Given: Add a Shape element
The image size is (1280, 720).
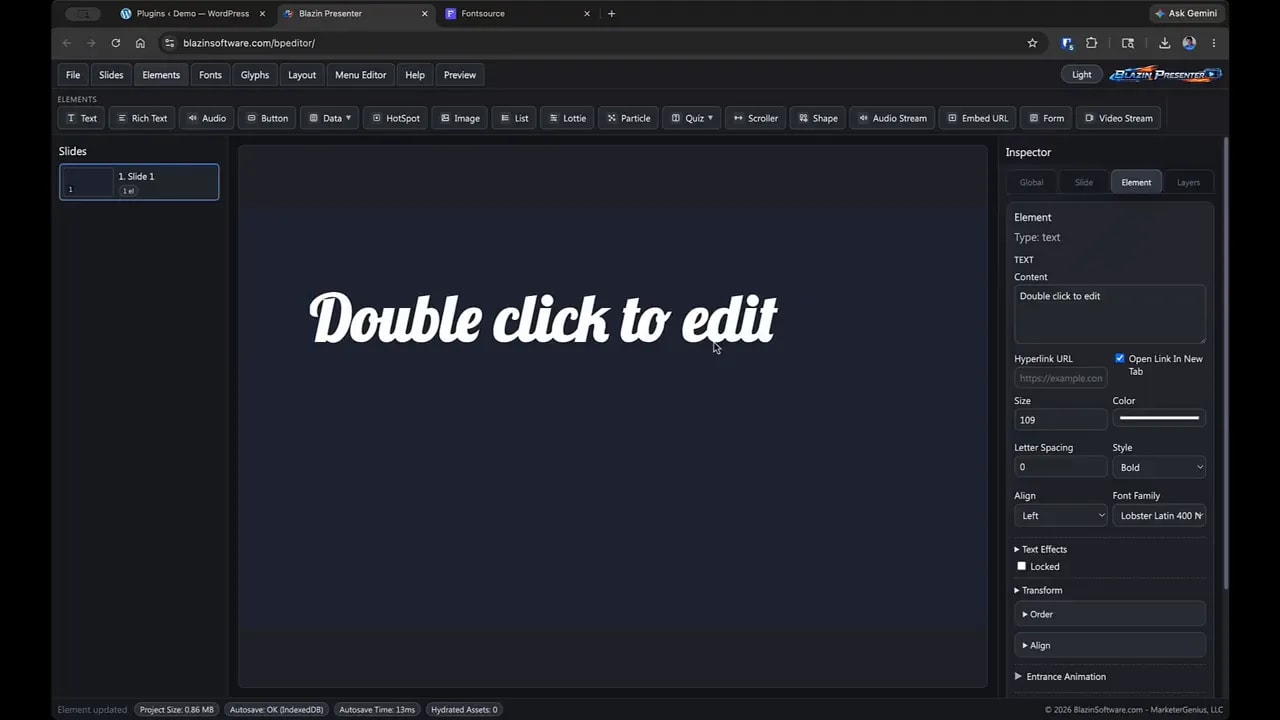Looking at the screenshot, I should tap(817, 118).
